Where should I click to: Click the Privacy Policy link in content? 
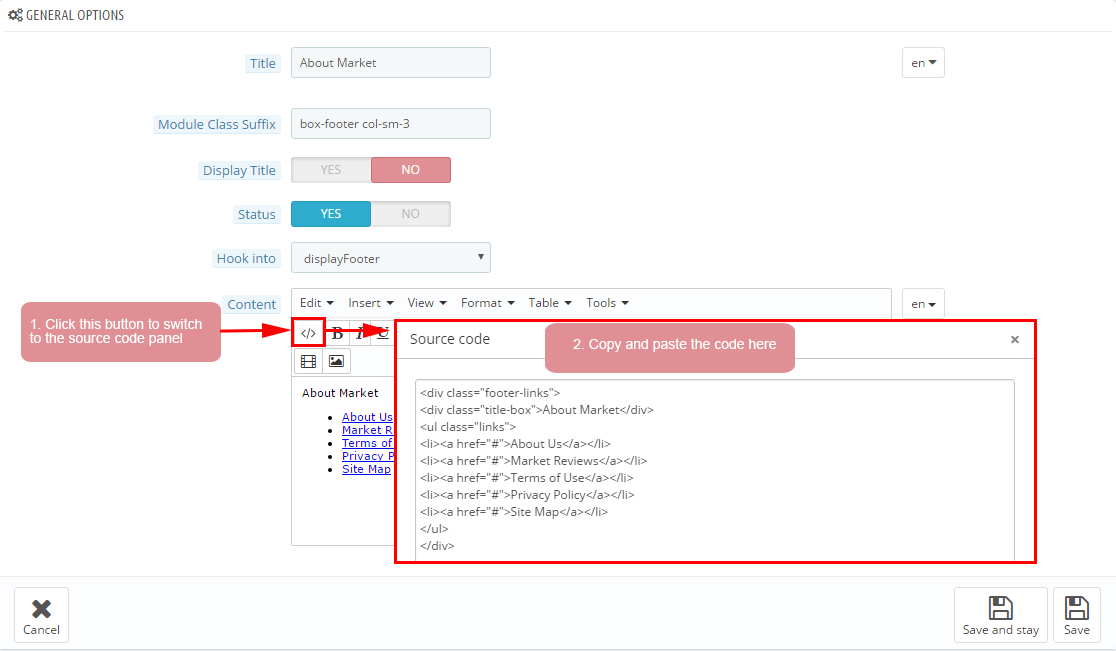tap(368, 456)
